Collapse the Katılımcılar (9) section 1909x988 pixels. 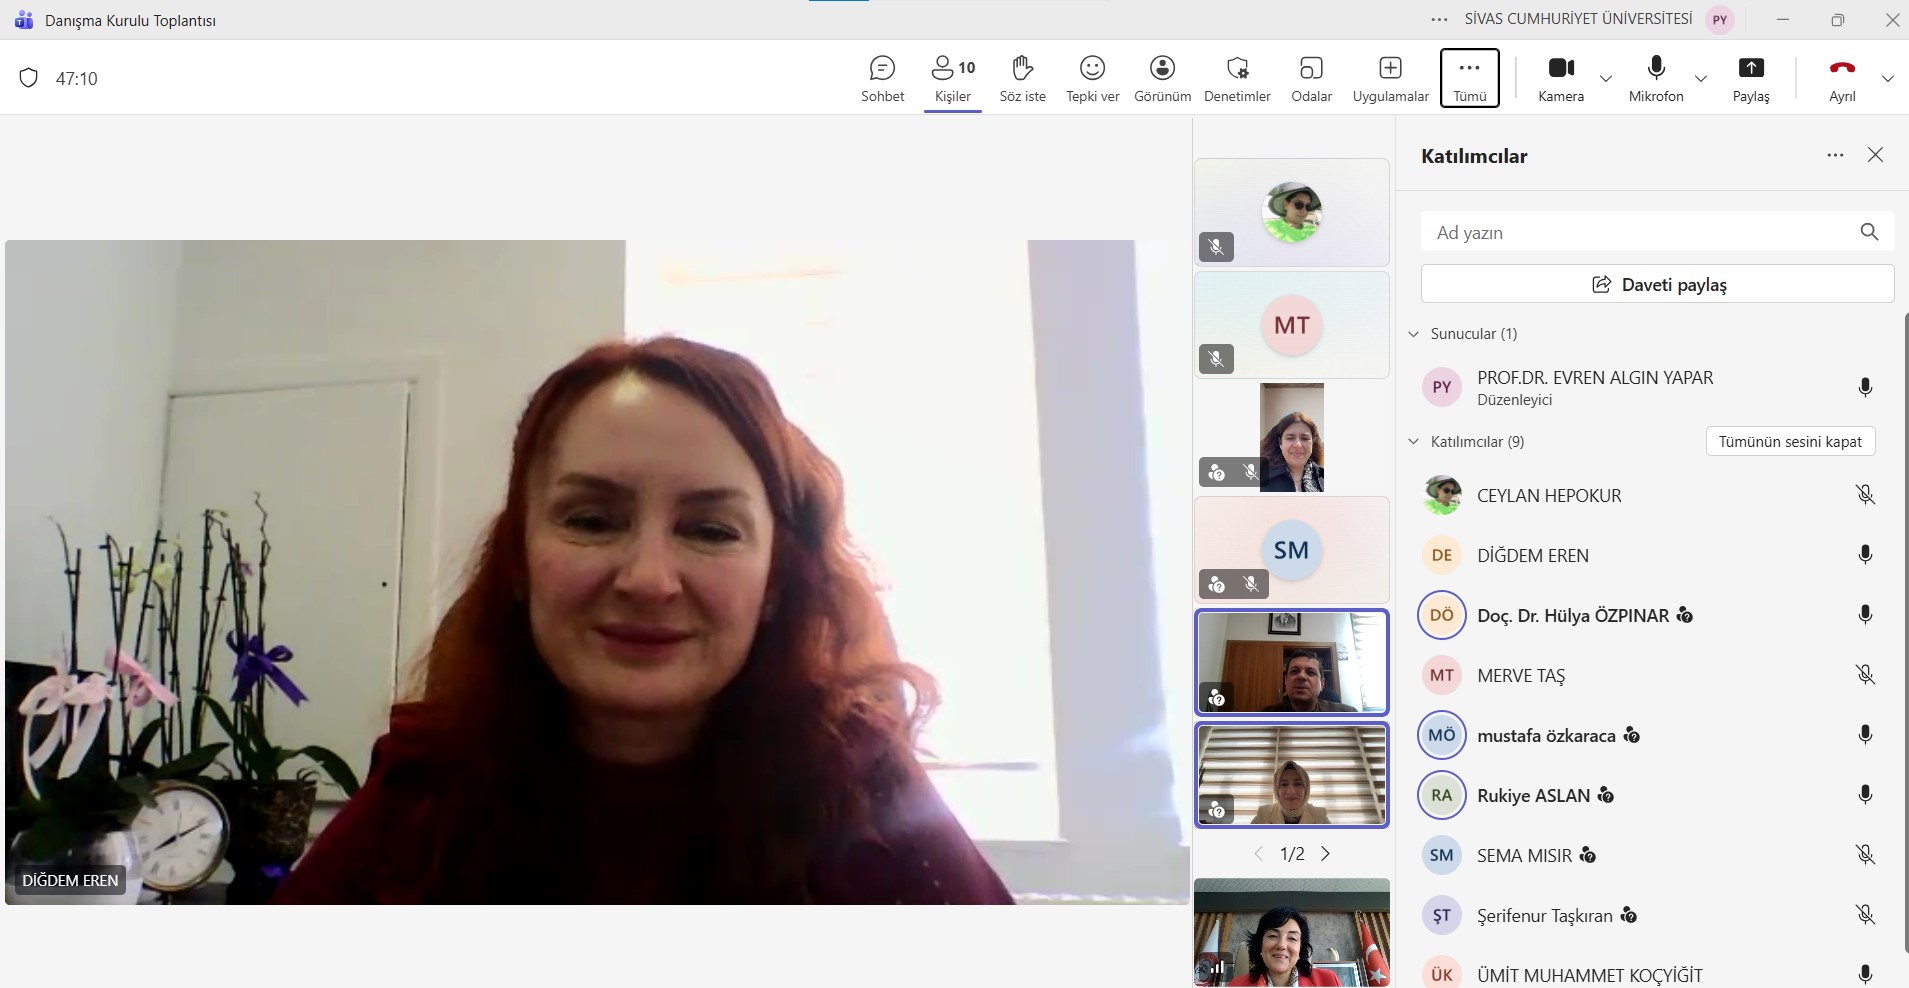pos(1414,442)
